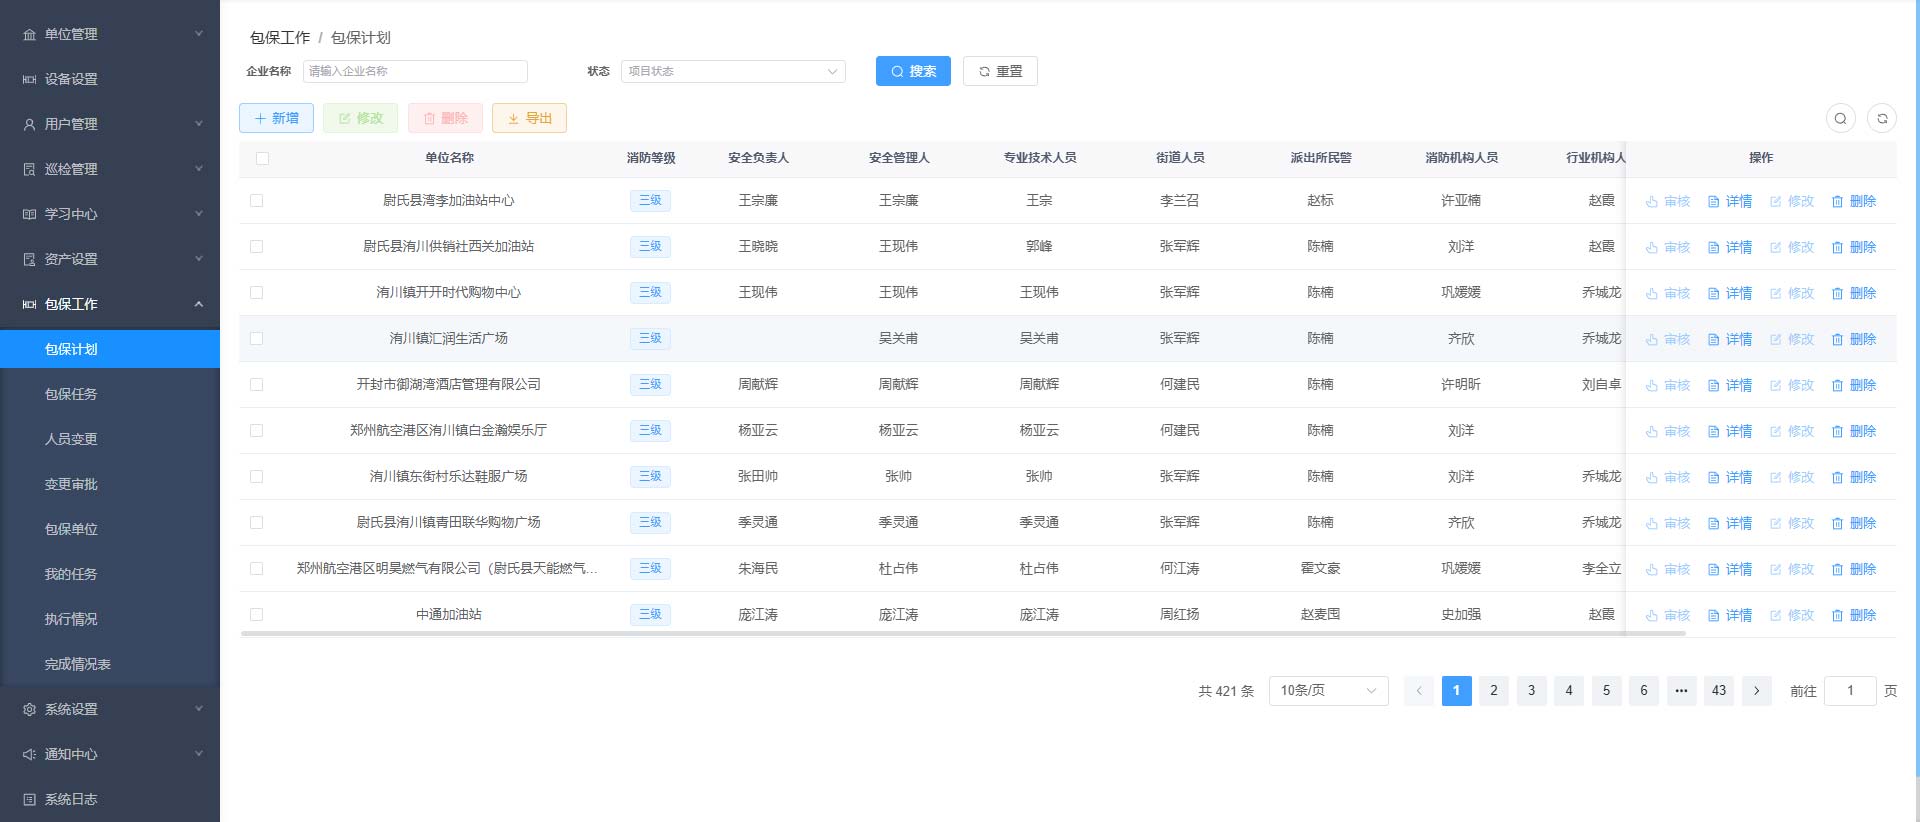The height and width of the screenshot is (822, 1920).
Task: Go to next page arrow
Action: pos(1757,691)
